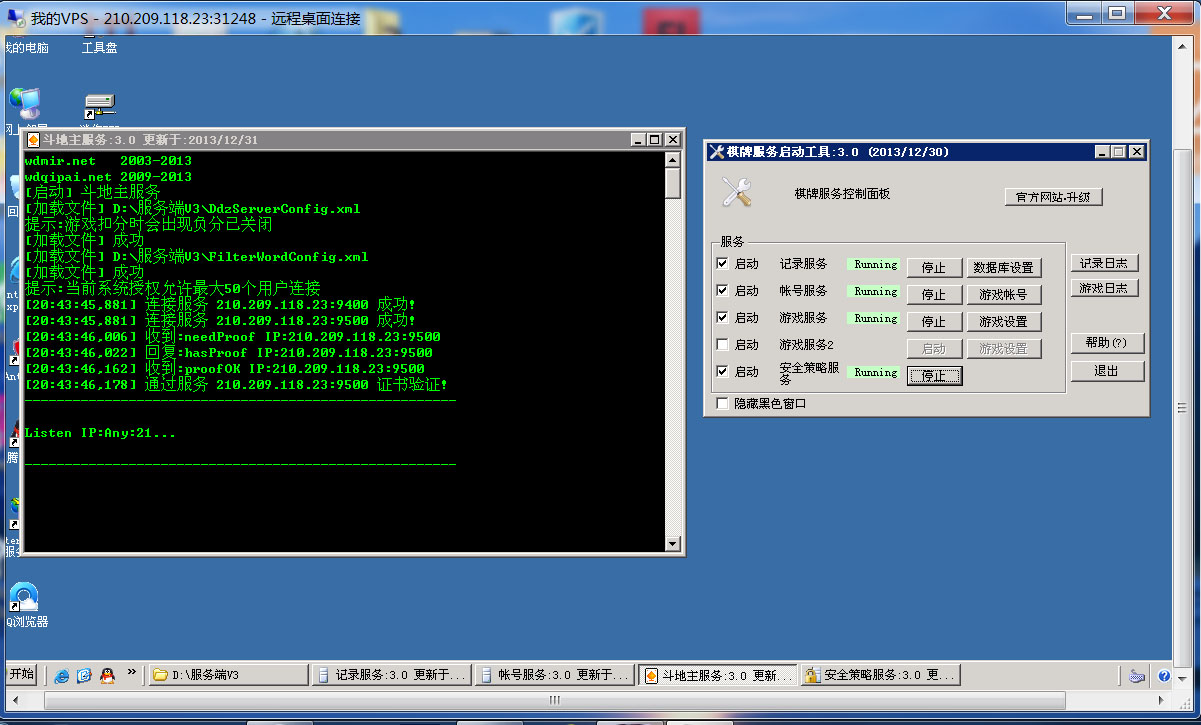This screenshot has height=725, width=1201.
Task: Click Running status of 安全策略服务
Action: click(x=874, y=373)
